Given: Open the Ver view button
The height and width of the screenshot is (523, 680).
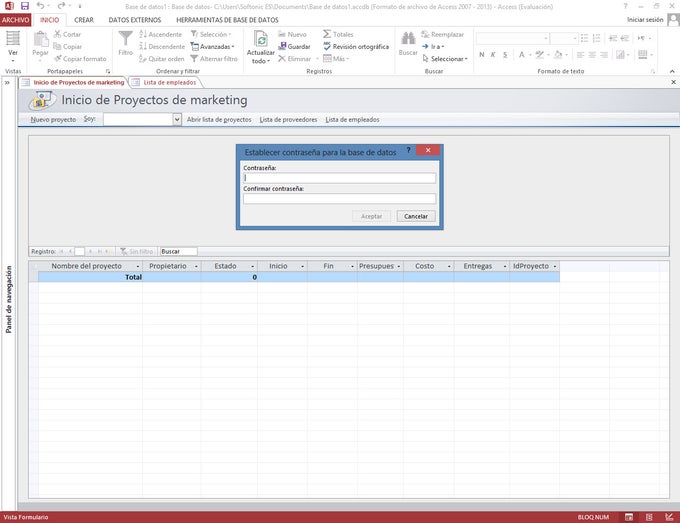Looking at the screenshot, I should point(13,45).
